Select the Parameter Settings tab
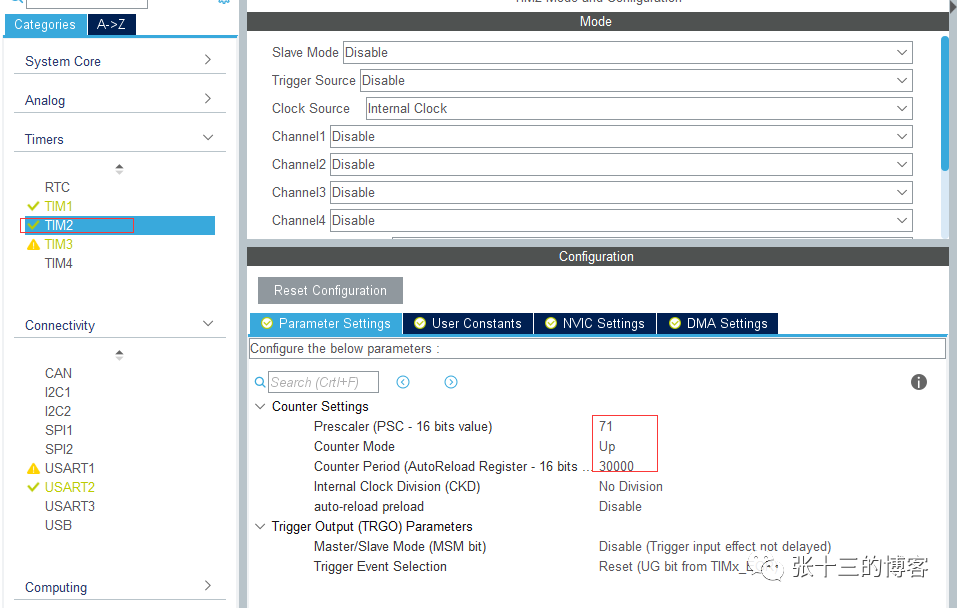This screenshot has height=608, width=959. coord(326,324)
